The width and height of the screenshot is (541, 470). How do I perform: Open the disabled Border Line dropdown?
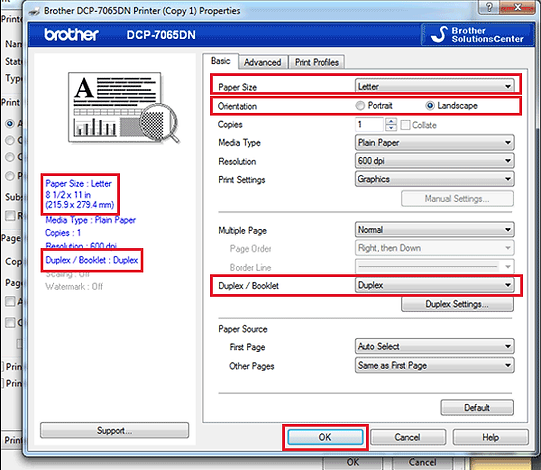434,266
